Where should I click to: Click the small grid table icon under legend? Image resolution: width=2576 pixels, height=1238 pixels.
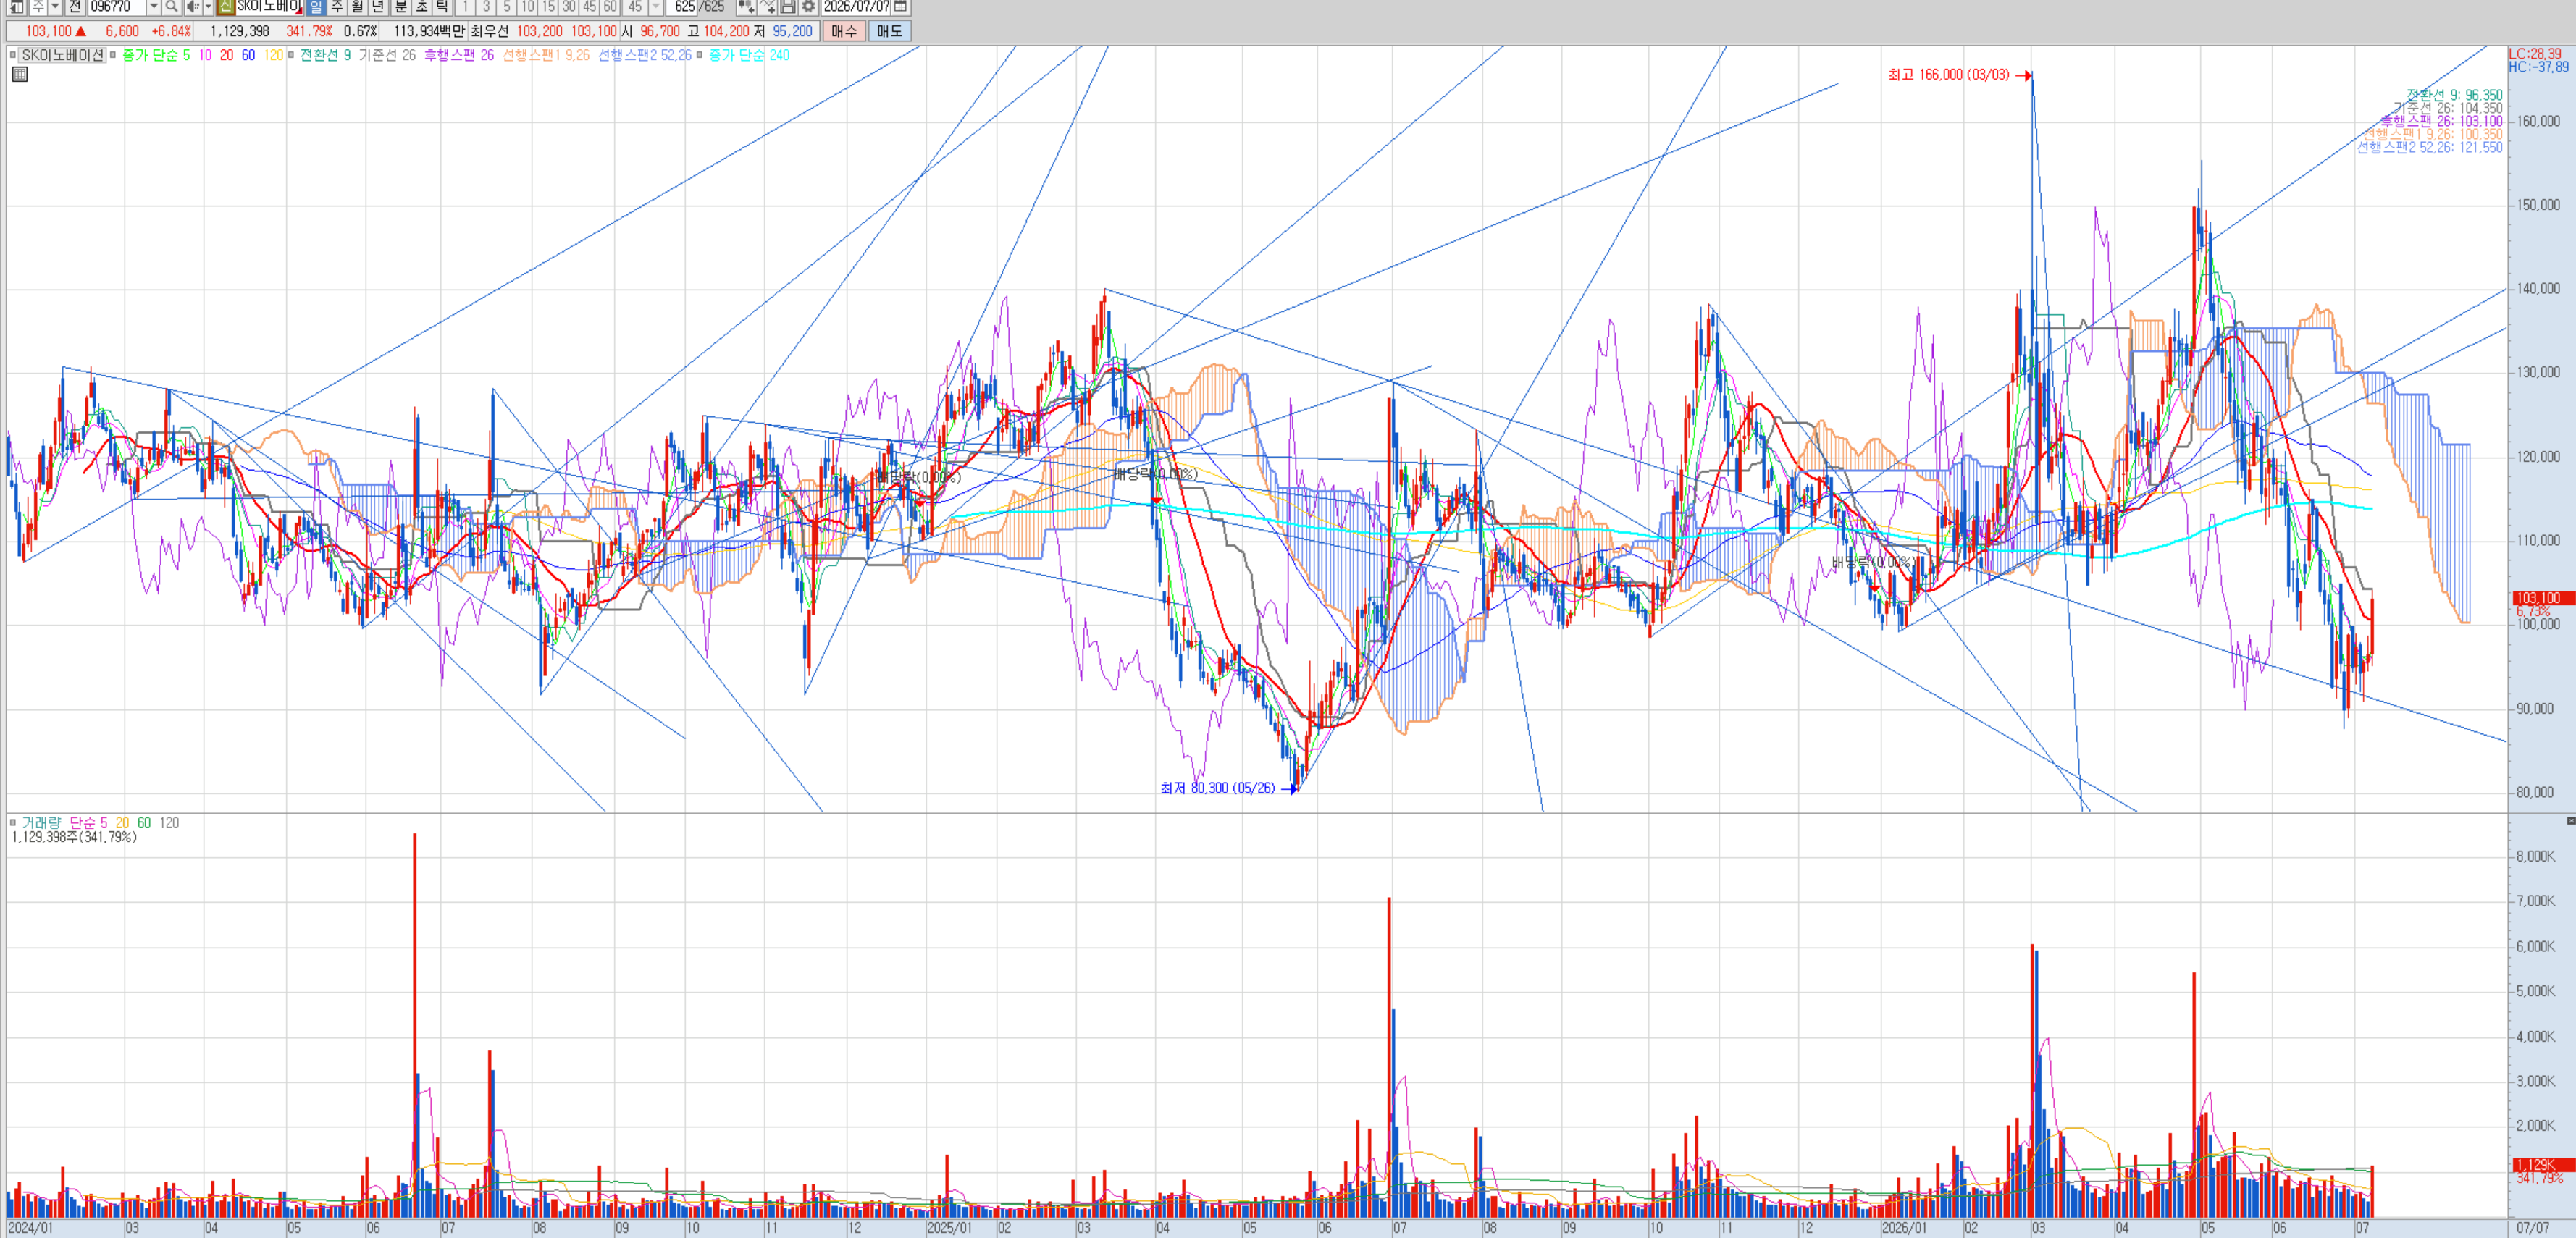coord(19,74)
